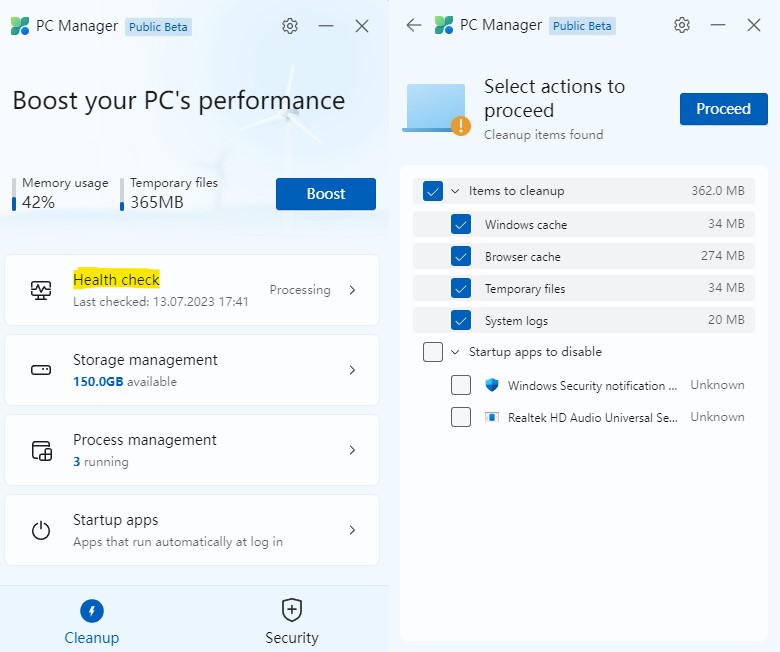Click the Public Beta badge in left window
780x652 pixels.
(158, 27)
